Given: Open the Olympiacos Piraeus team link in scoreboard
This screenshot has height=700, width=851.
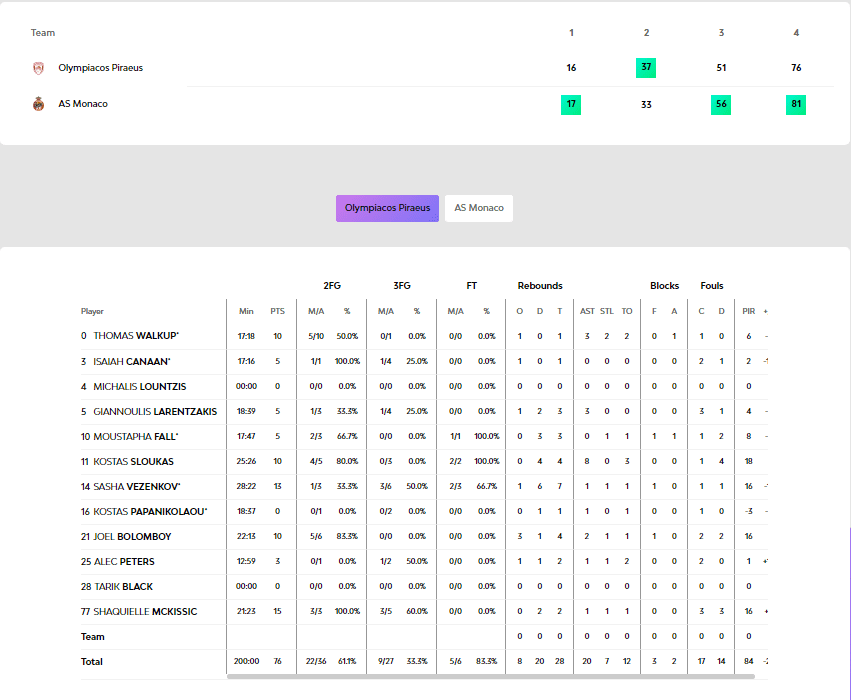Looking at the screenshot, I should coord(100,68).
